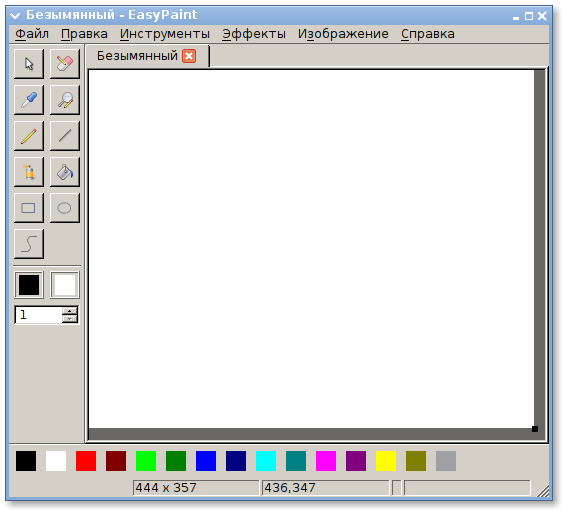Click the 436,347 cursor position status
This screenshot has height=510, width=562.
(x=325, y=488)
